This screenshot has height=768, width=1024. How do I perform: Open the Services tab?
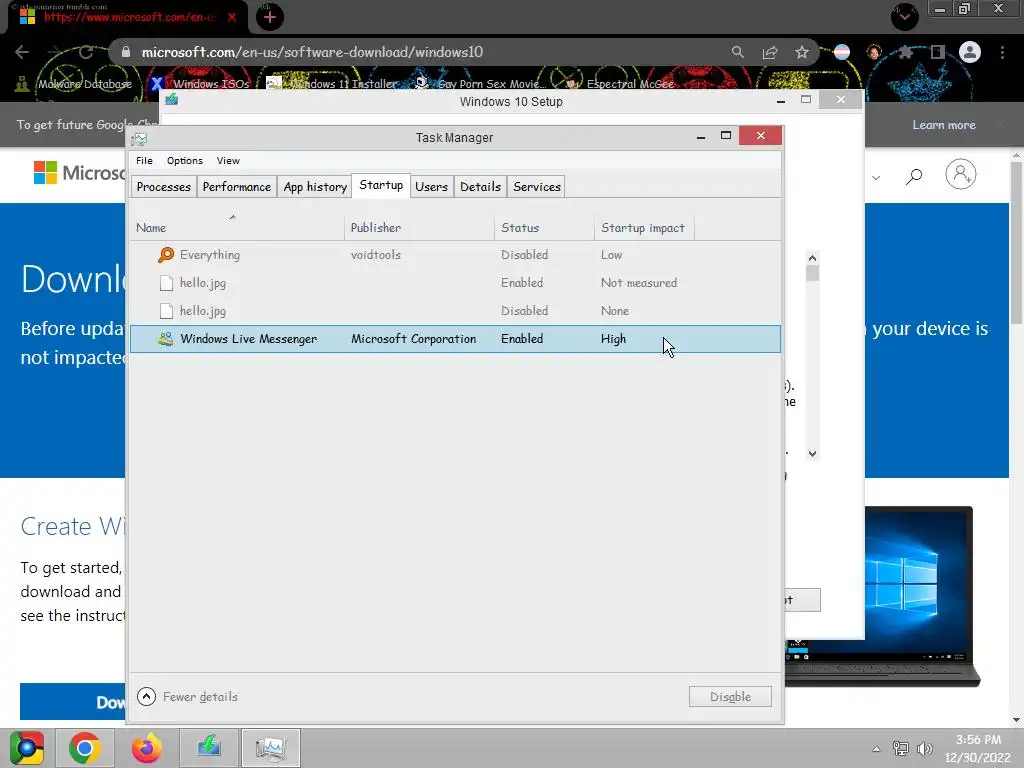click(537, 187)
